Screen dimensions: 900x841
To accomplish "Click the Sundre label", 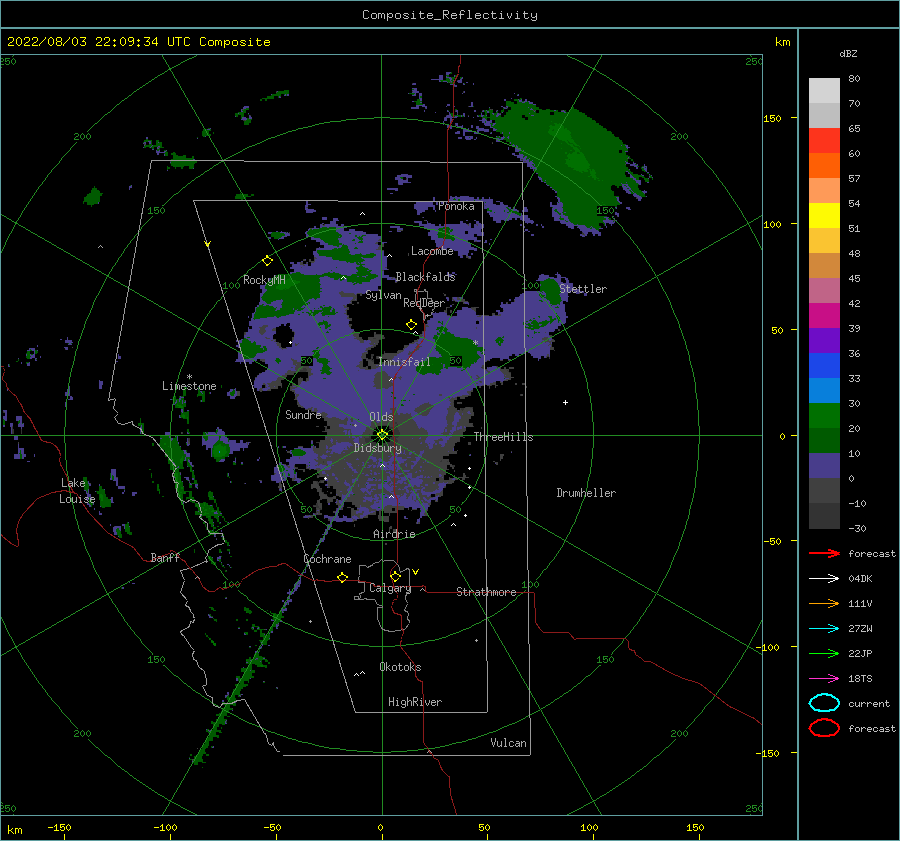I will 303,414.
